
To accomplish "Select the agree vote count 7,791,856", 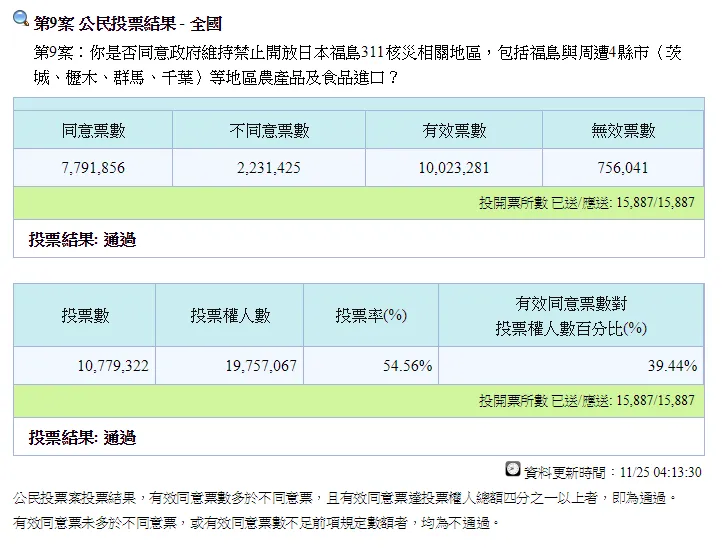I will coord(93,168).
